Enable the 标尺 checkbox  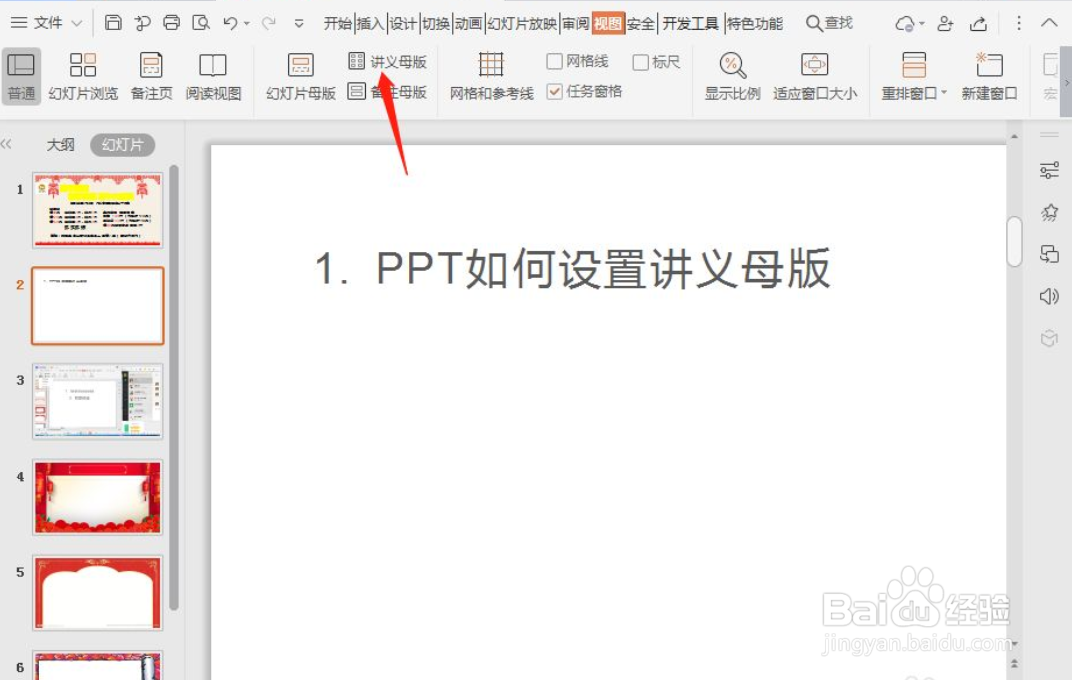[x=641, y=62]
